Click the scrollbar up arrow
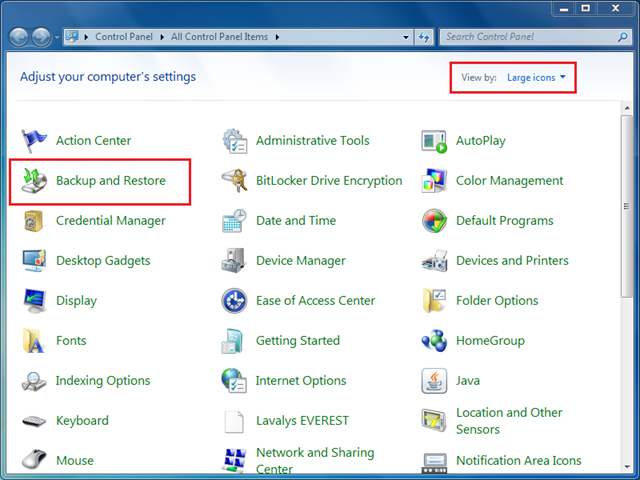640x480 pixels. tap(627, 108)
